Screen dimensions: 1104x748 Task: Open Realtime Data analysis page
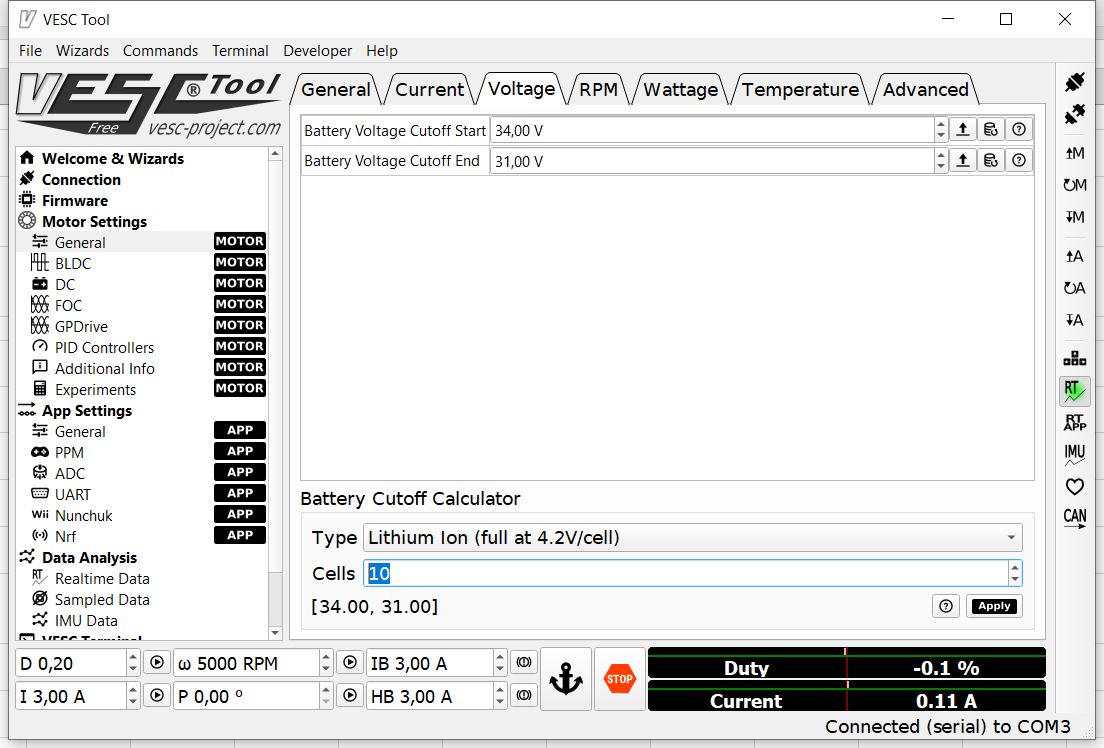(102, 579)
